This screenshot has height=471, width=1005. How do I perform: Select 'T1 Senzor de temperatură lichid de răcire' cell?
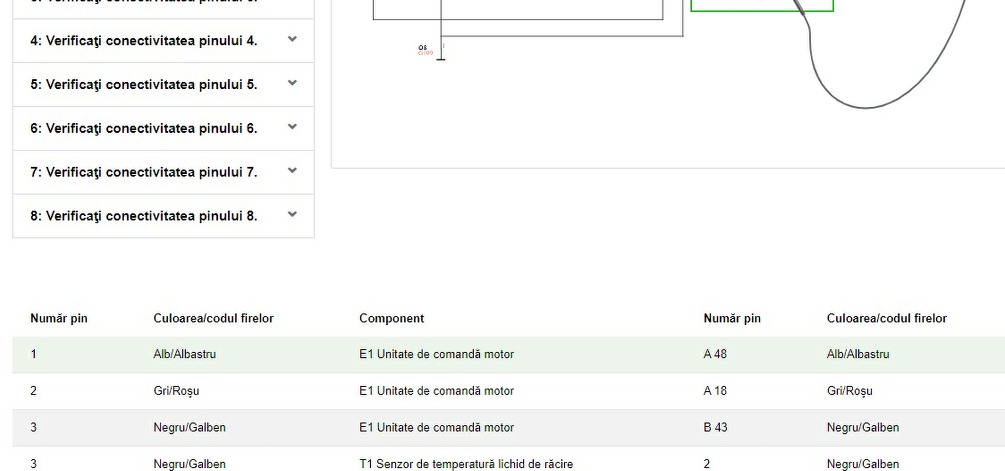pos(466,463)
